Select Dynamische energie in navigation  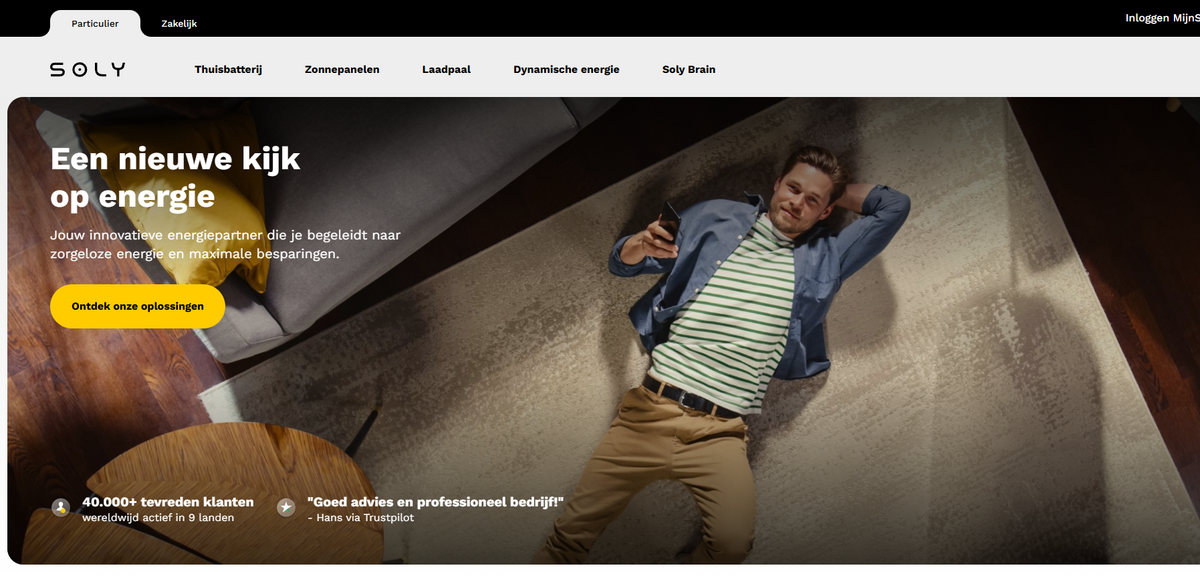pyautogui.click(x=566, y=70)
